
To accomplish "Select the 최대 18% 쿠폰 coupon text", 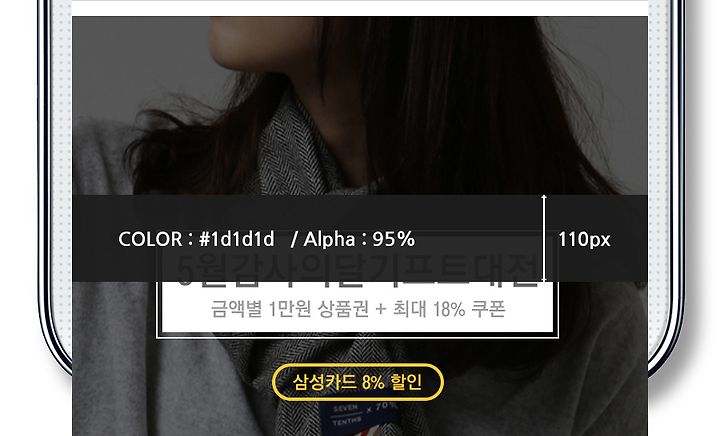I will tap(450, 309).
